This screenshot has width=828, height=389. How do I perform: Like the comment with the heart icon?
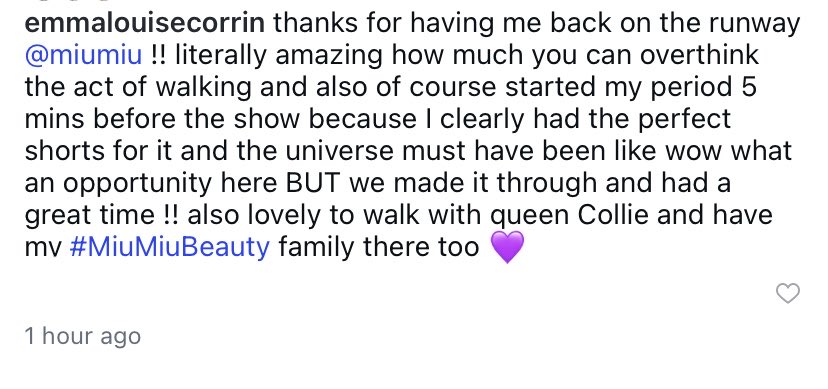click(787, 293)
